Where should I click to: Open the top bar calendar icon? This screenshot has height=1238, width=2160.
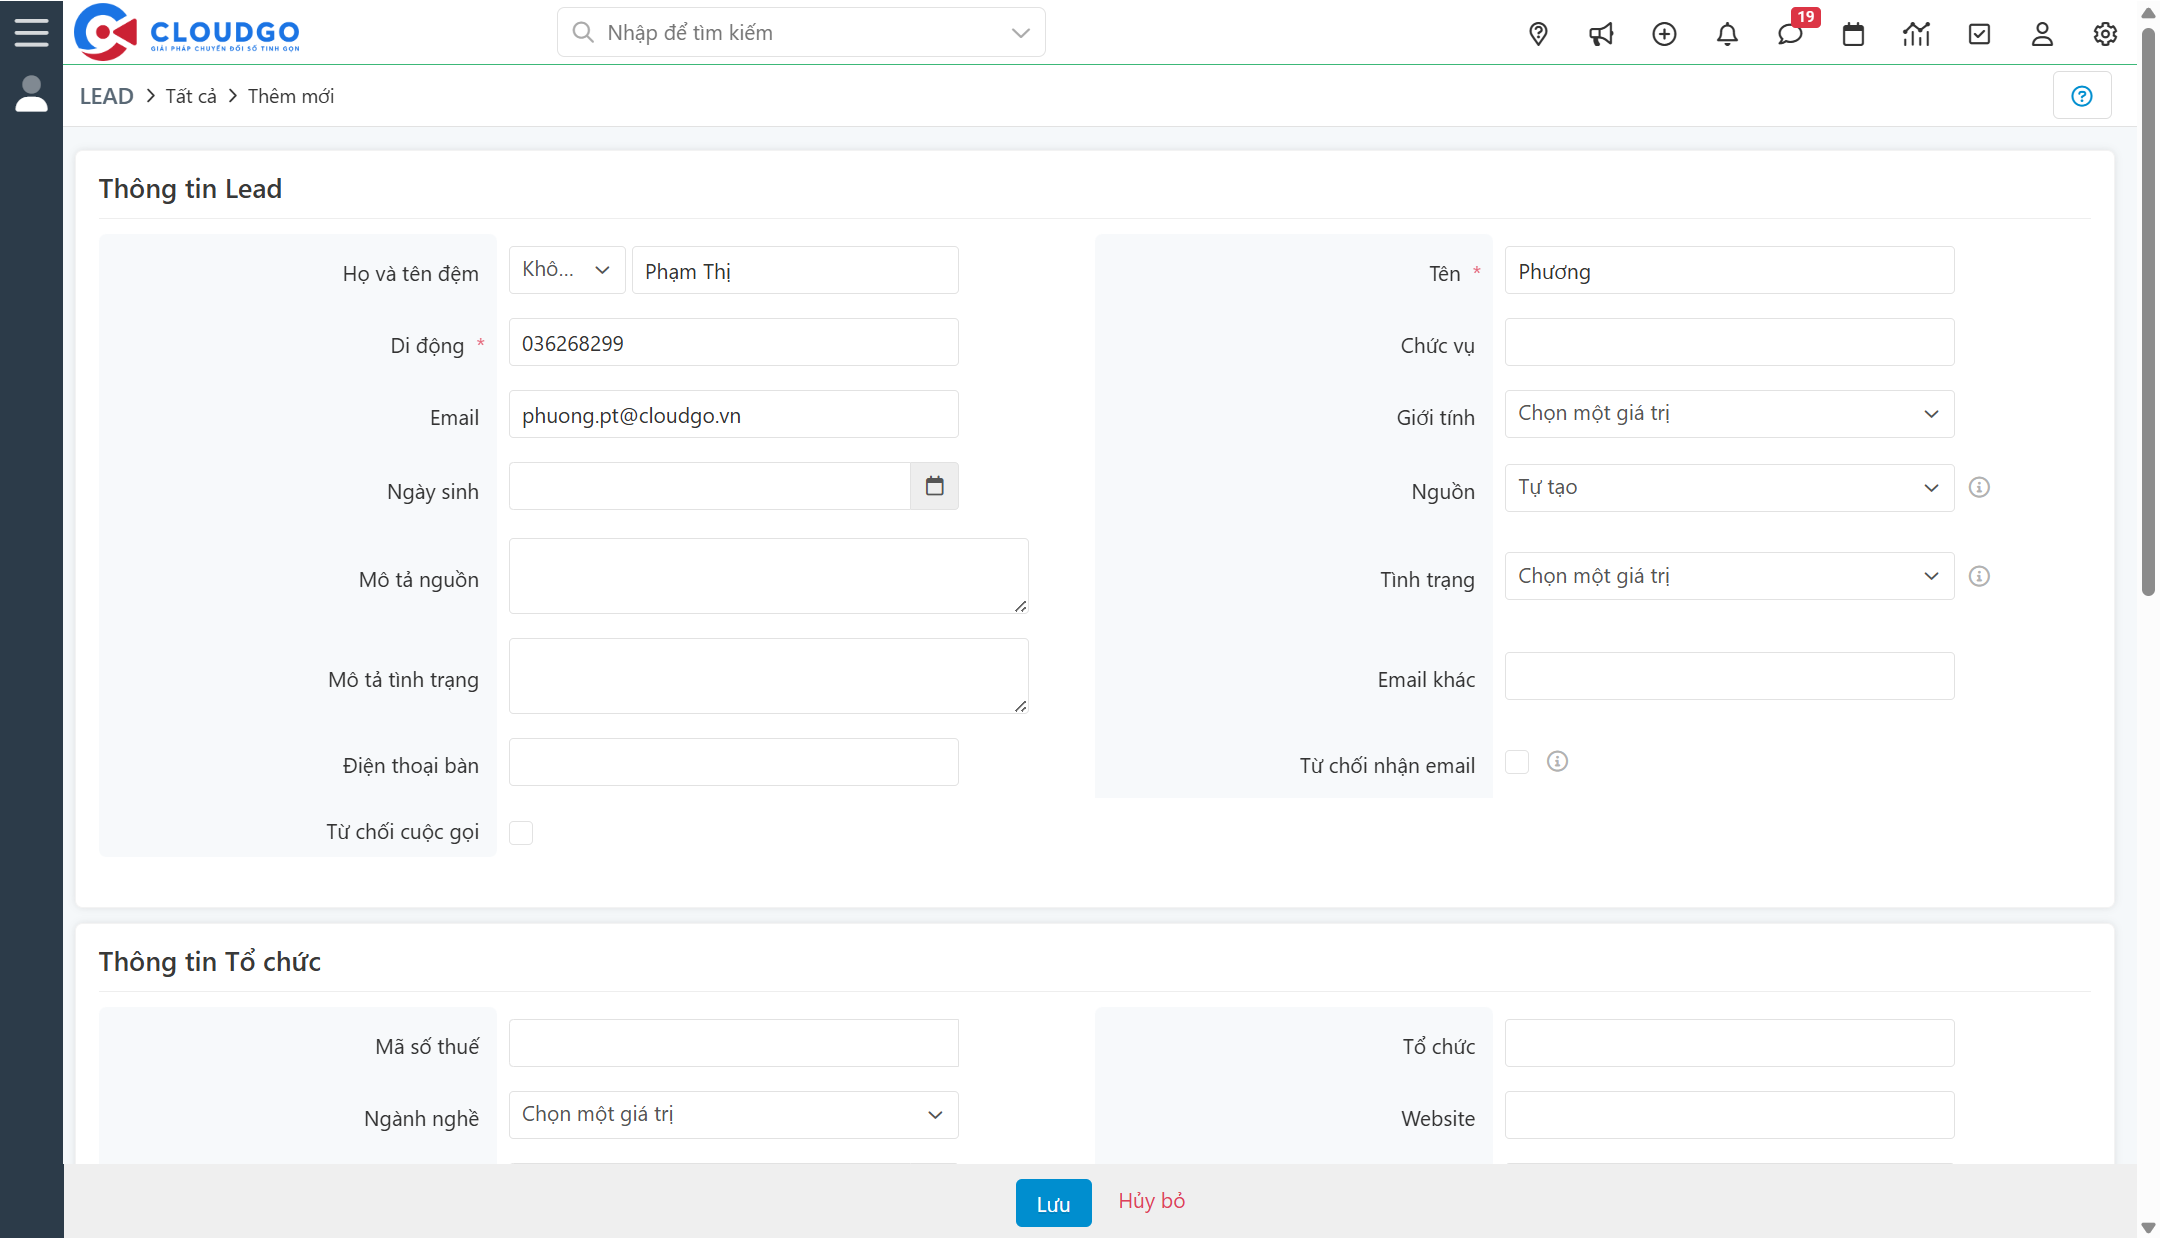[x=1853, y=34]
